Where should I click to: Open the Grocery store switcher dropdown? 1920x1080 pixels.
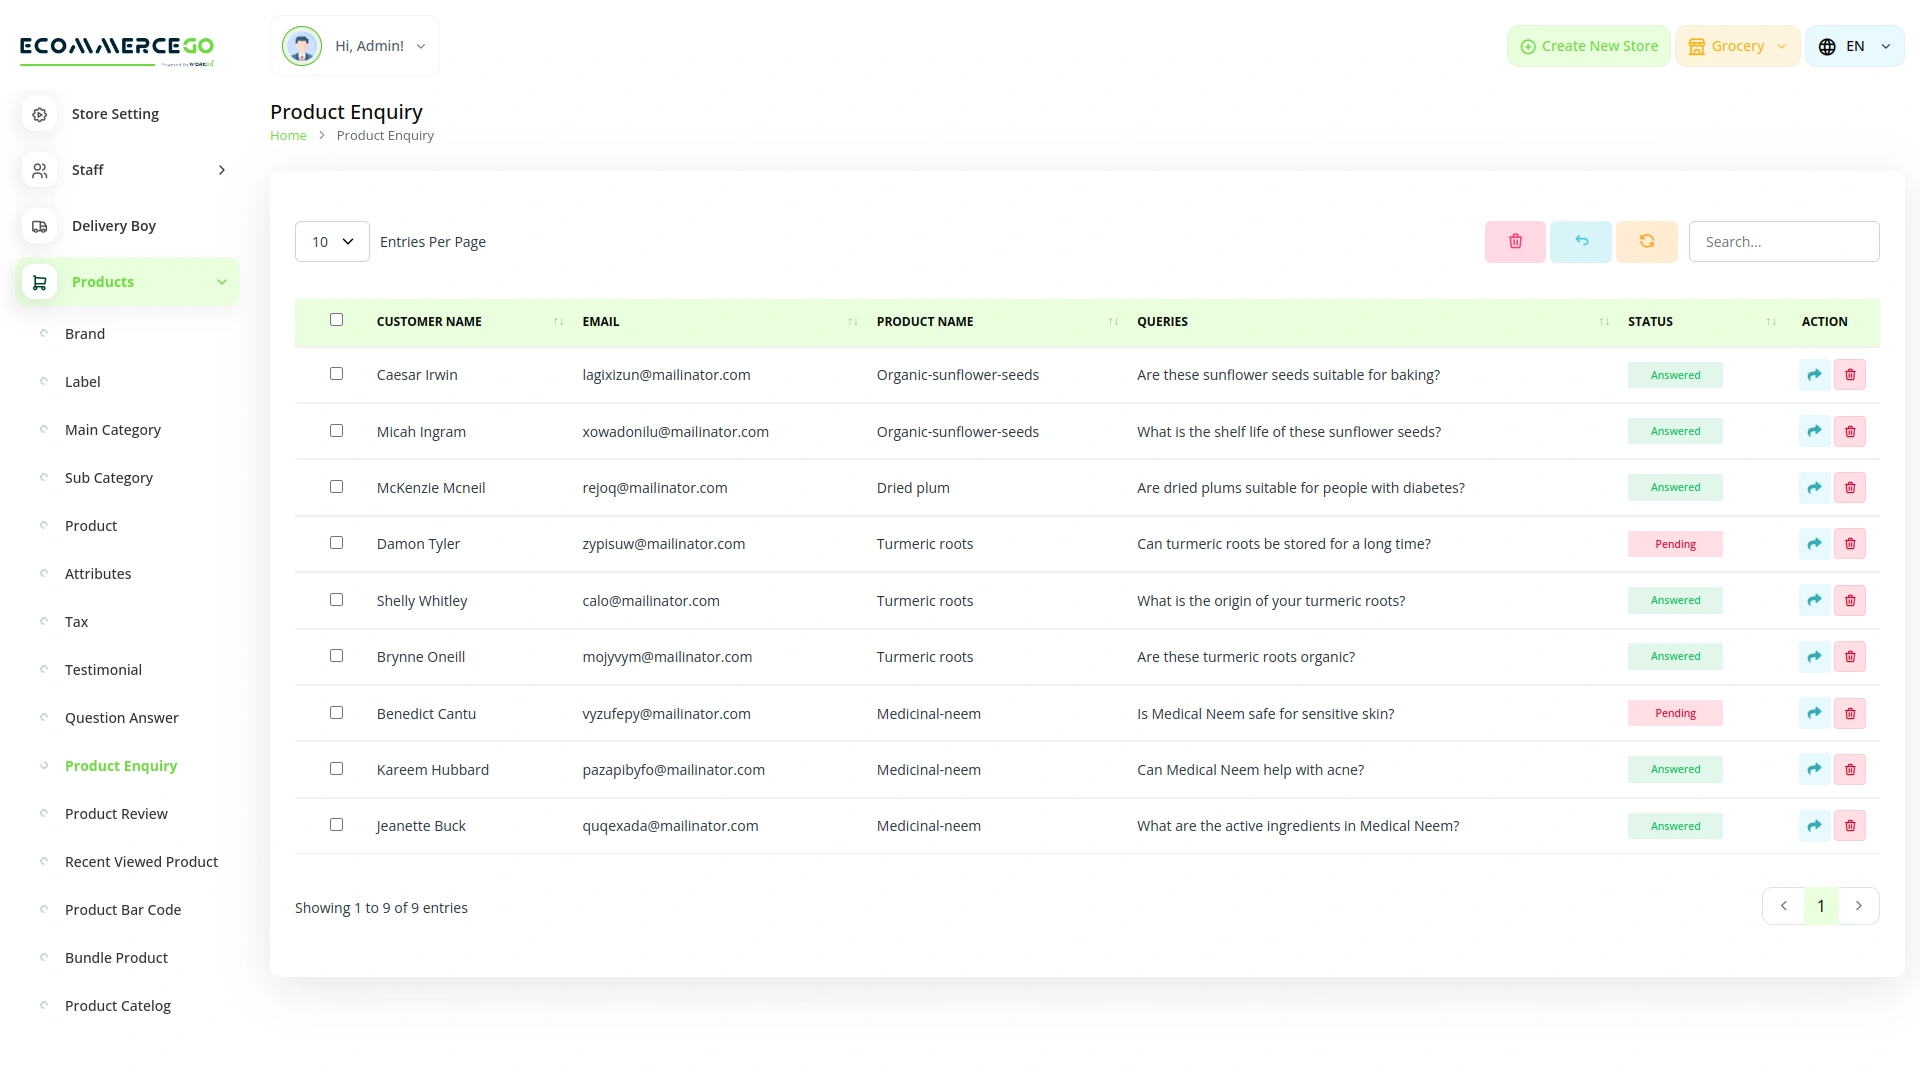tap(1737, 45)
